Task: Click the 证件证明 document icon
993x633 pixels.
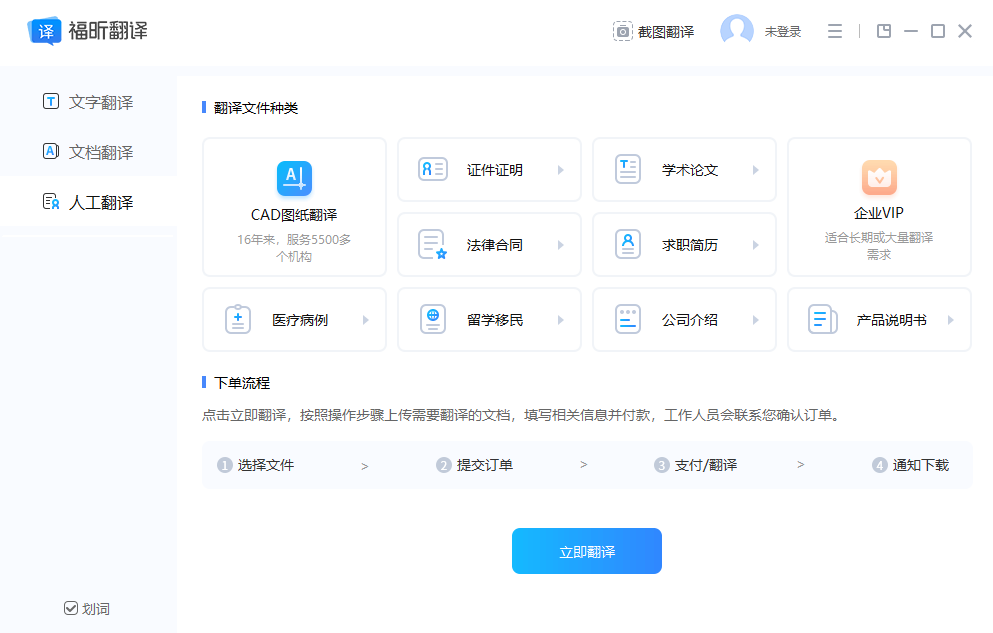Action: point(432,169)
